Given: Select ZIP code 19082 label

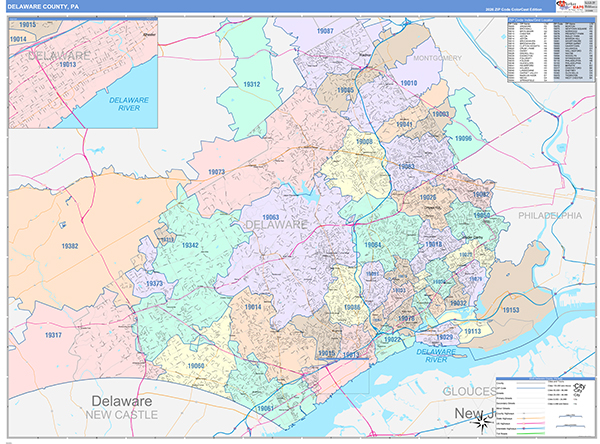Looking at the screenshot, I should (481, 194).
